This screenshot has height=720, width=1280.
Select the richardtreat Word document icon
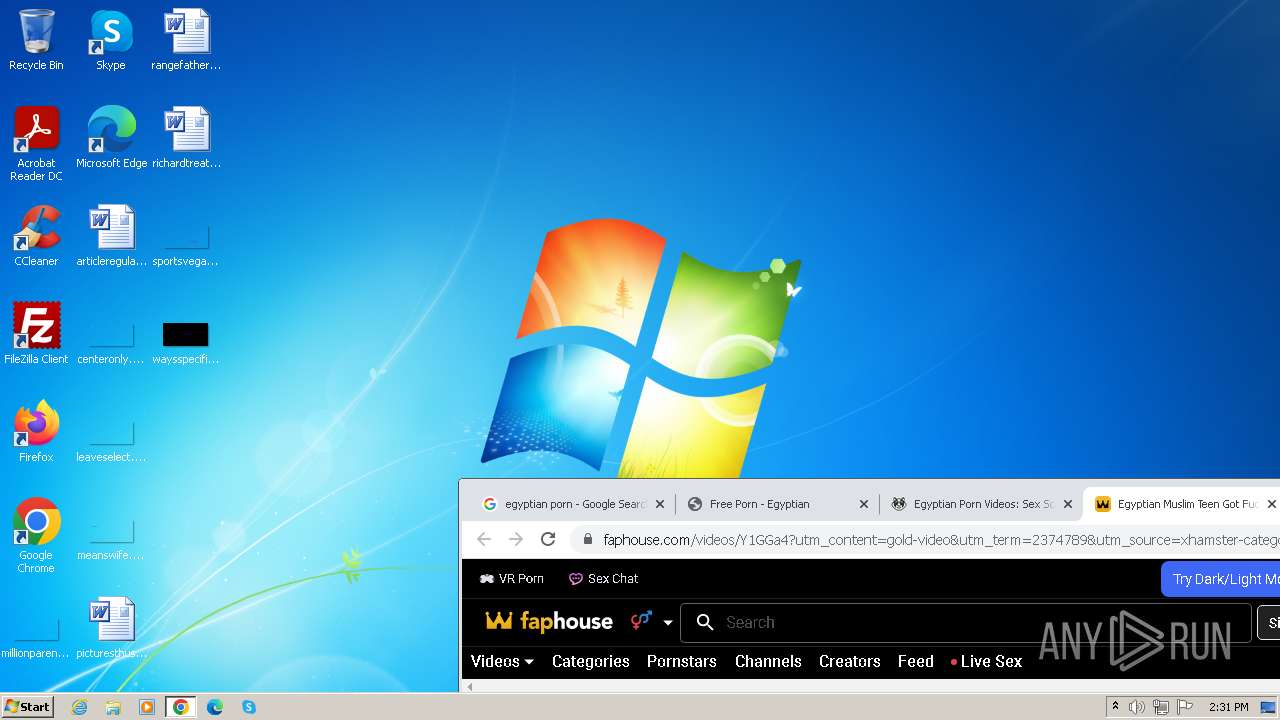coord(186,138)
